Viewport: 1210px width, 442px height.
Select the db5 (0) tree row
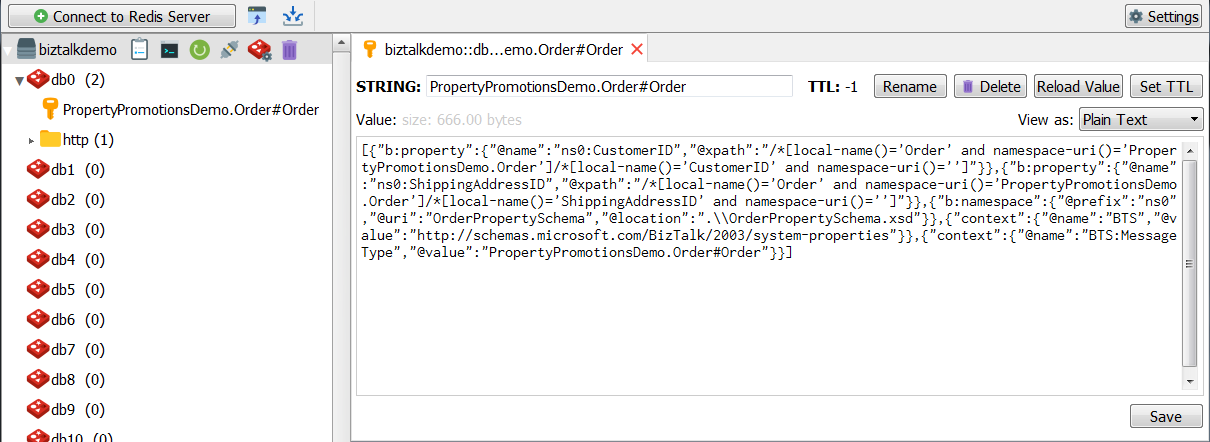click(x=65, y=289)
